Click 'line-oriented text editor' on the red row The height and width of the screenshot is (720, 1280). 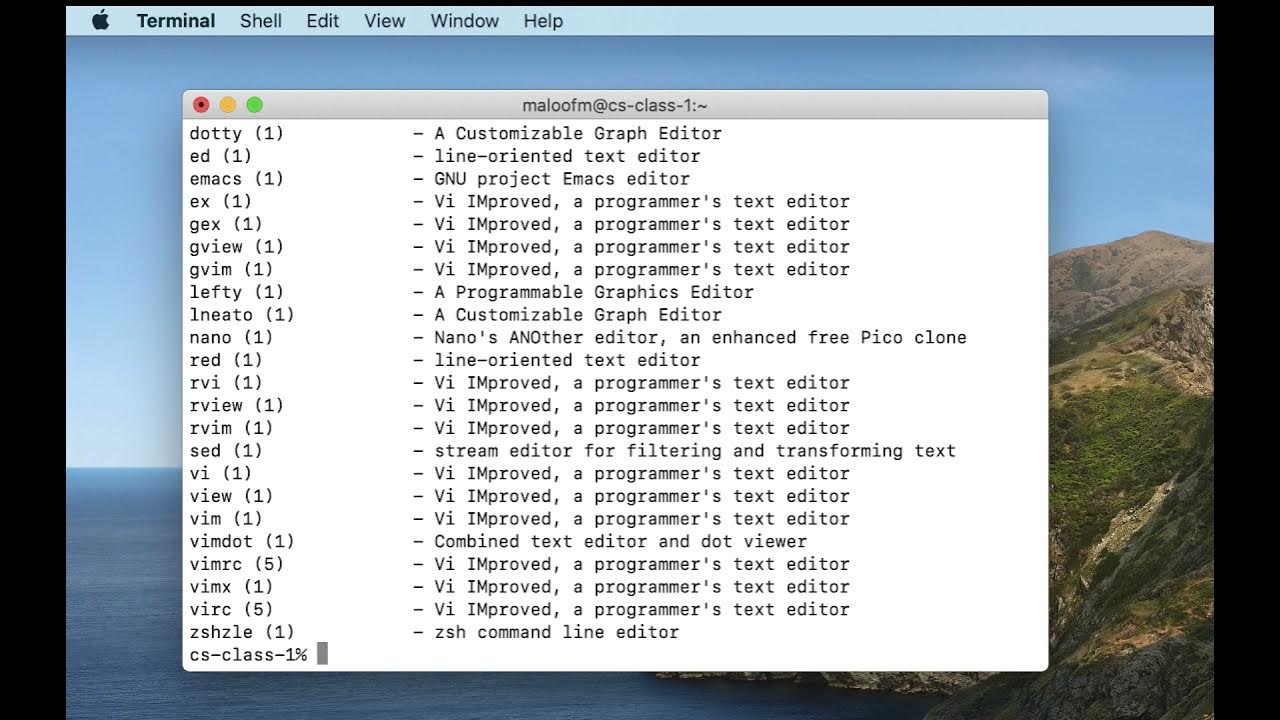point(567,360)
